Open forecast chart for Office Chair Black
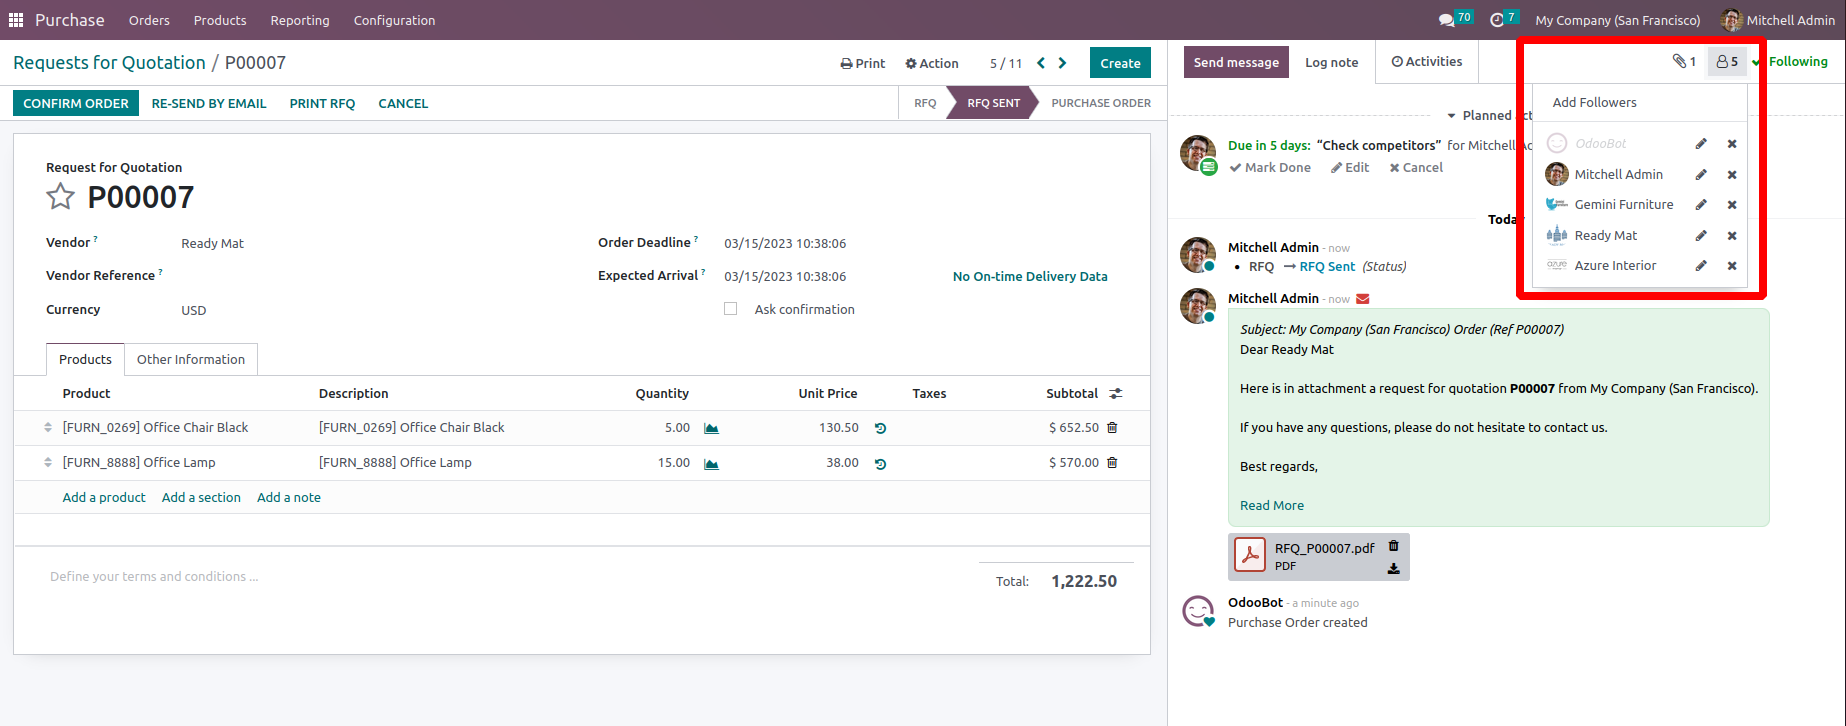The image size is (1846, 726). [x=711, y=428]
